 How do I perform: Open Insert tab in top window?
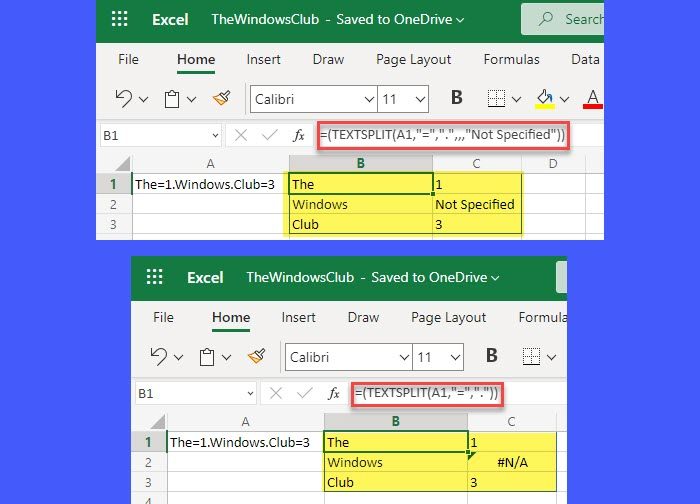pyautogui.click(x=263, y=59)
